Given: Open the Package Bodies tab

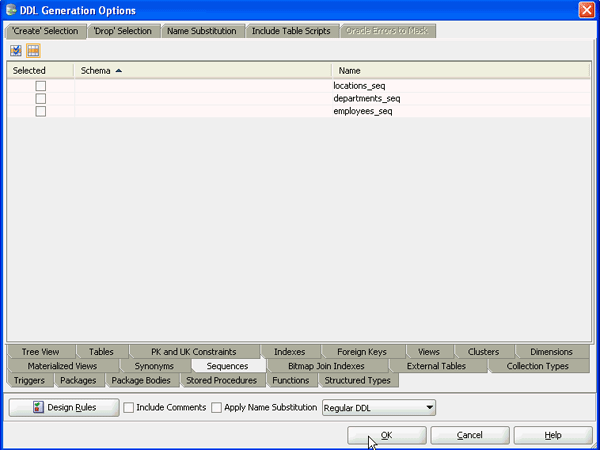Looking at the screenshot, I should click(141, 380).
